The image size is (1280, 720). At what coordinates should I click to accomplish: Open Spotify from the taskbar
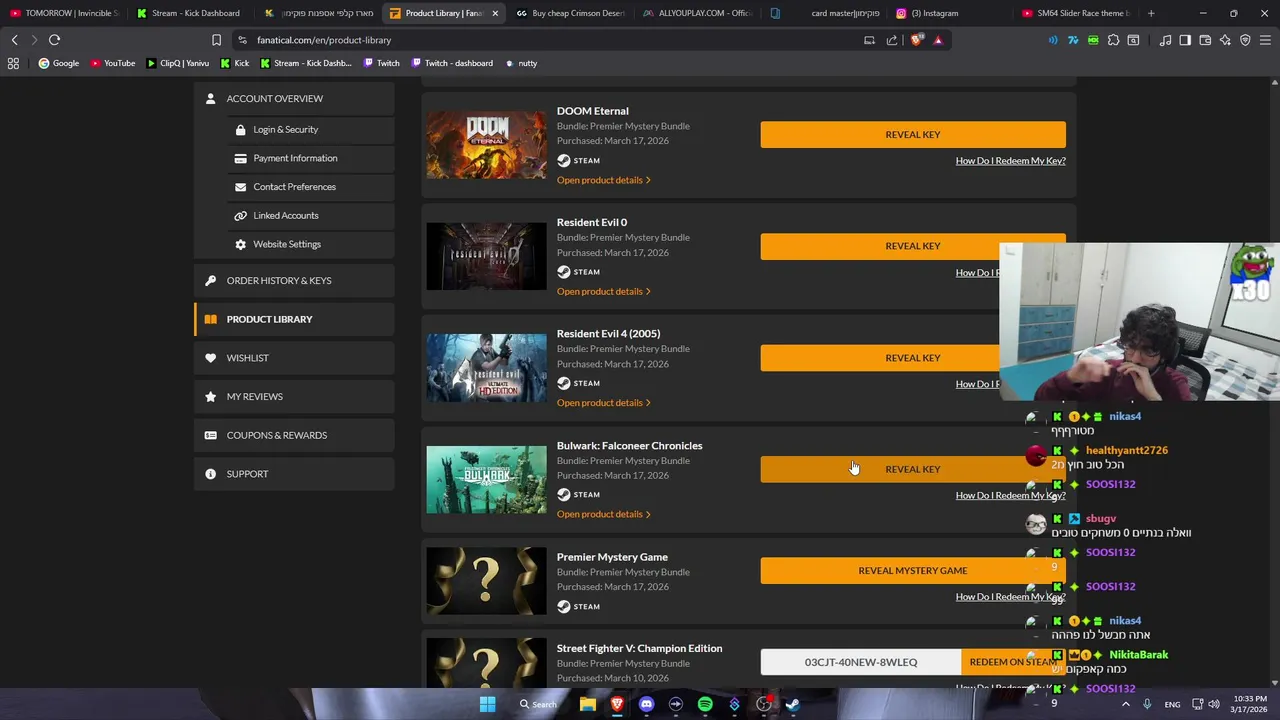pos(705,704)
